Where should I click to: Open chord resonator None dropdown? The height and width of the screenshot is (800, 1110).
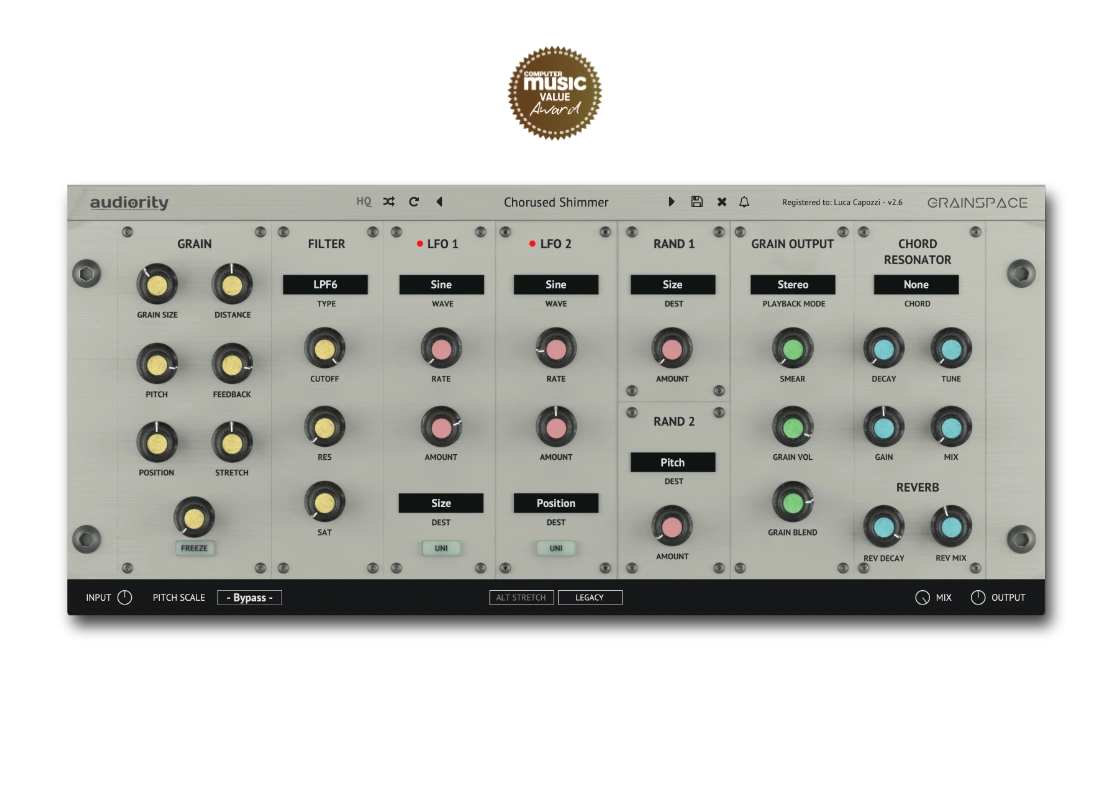916,285
